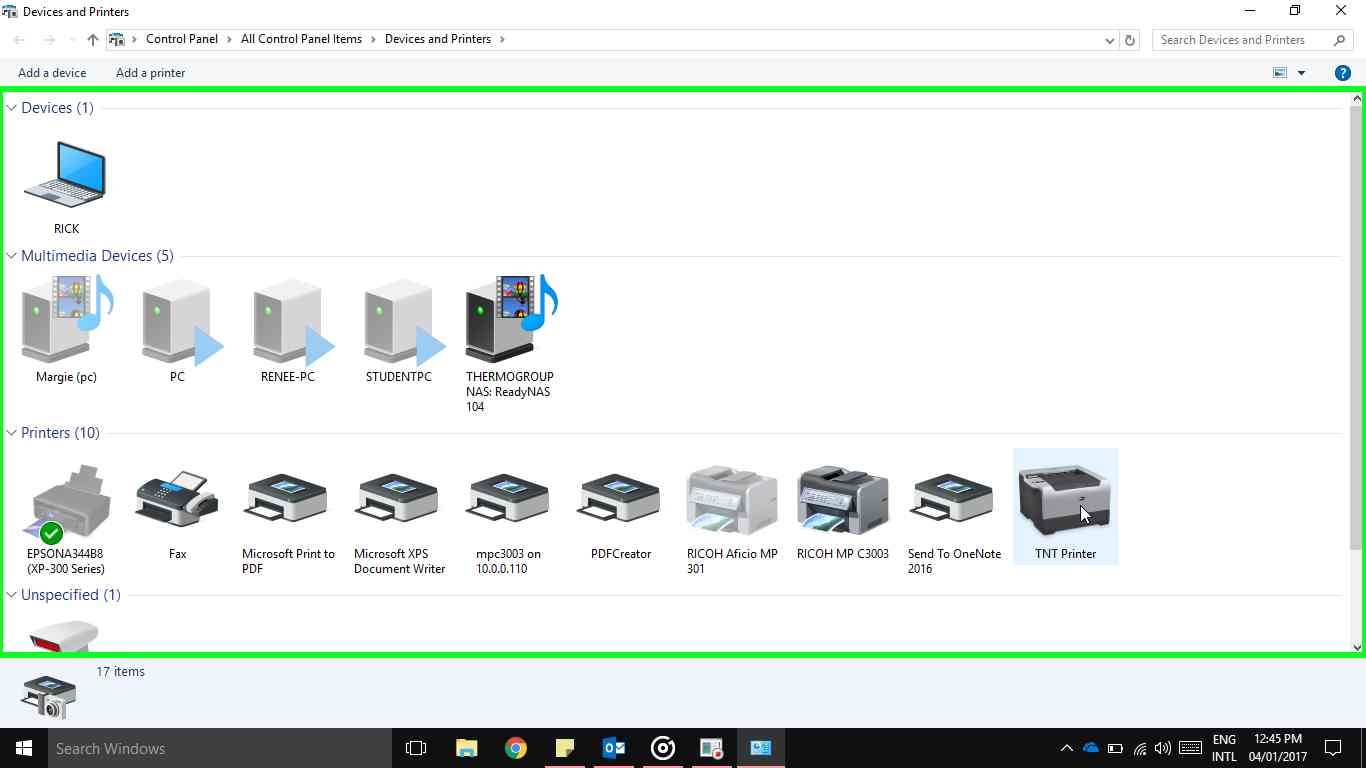Open File Explorer from taskbar
The height and width of the screenshot is (768, 1366).
(x=466, y=748)
